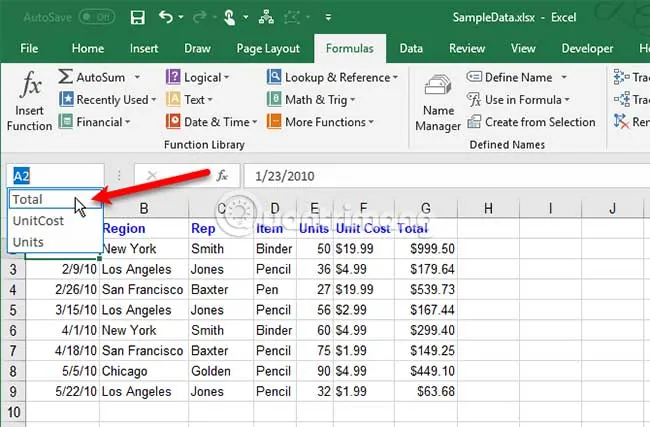Open the Financial functions menu
This screenshot has width=650, height=427.
(x=95, y=122)
